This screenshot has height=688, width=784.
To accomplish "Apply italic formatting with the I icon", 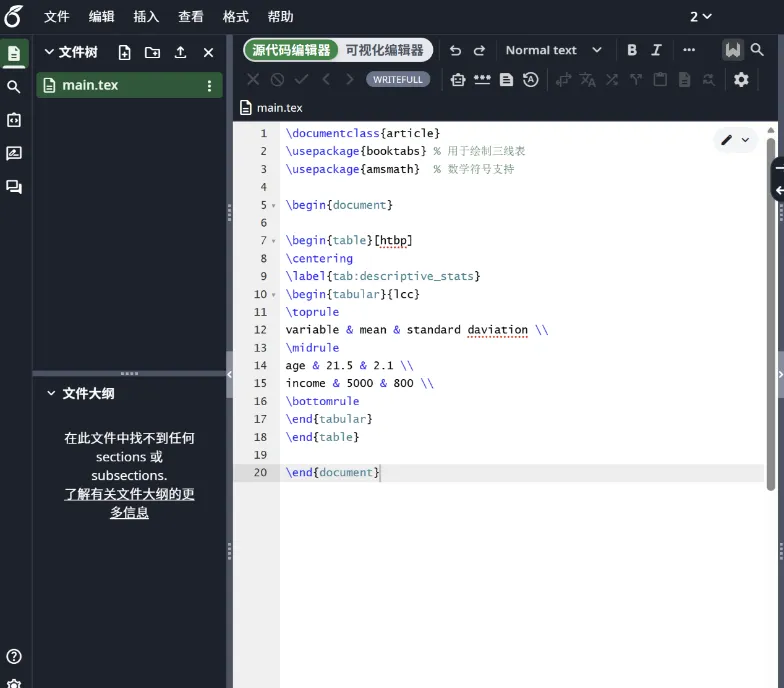I will click(x=656, y=50).
